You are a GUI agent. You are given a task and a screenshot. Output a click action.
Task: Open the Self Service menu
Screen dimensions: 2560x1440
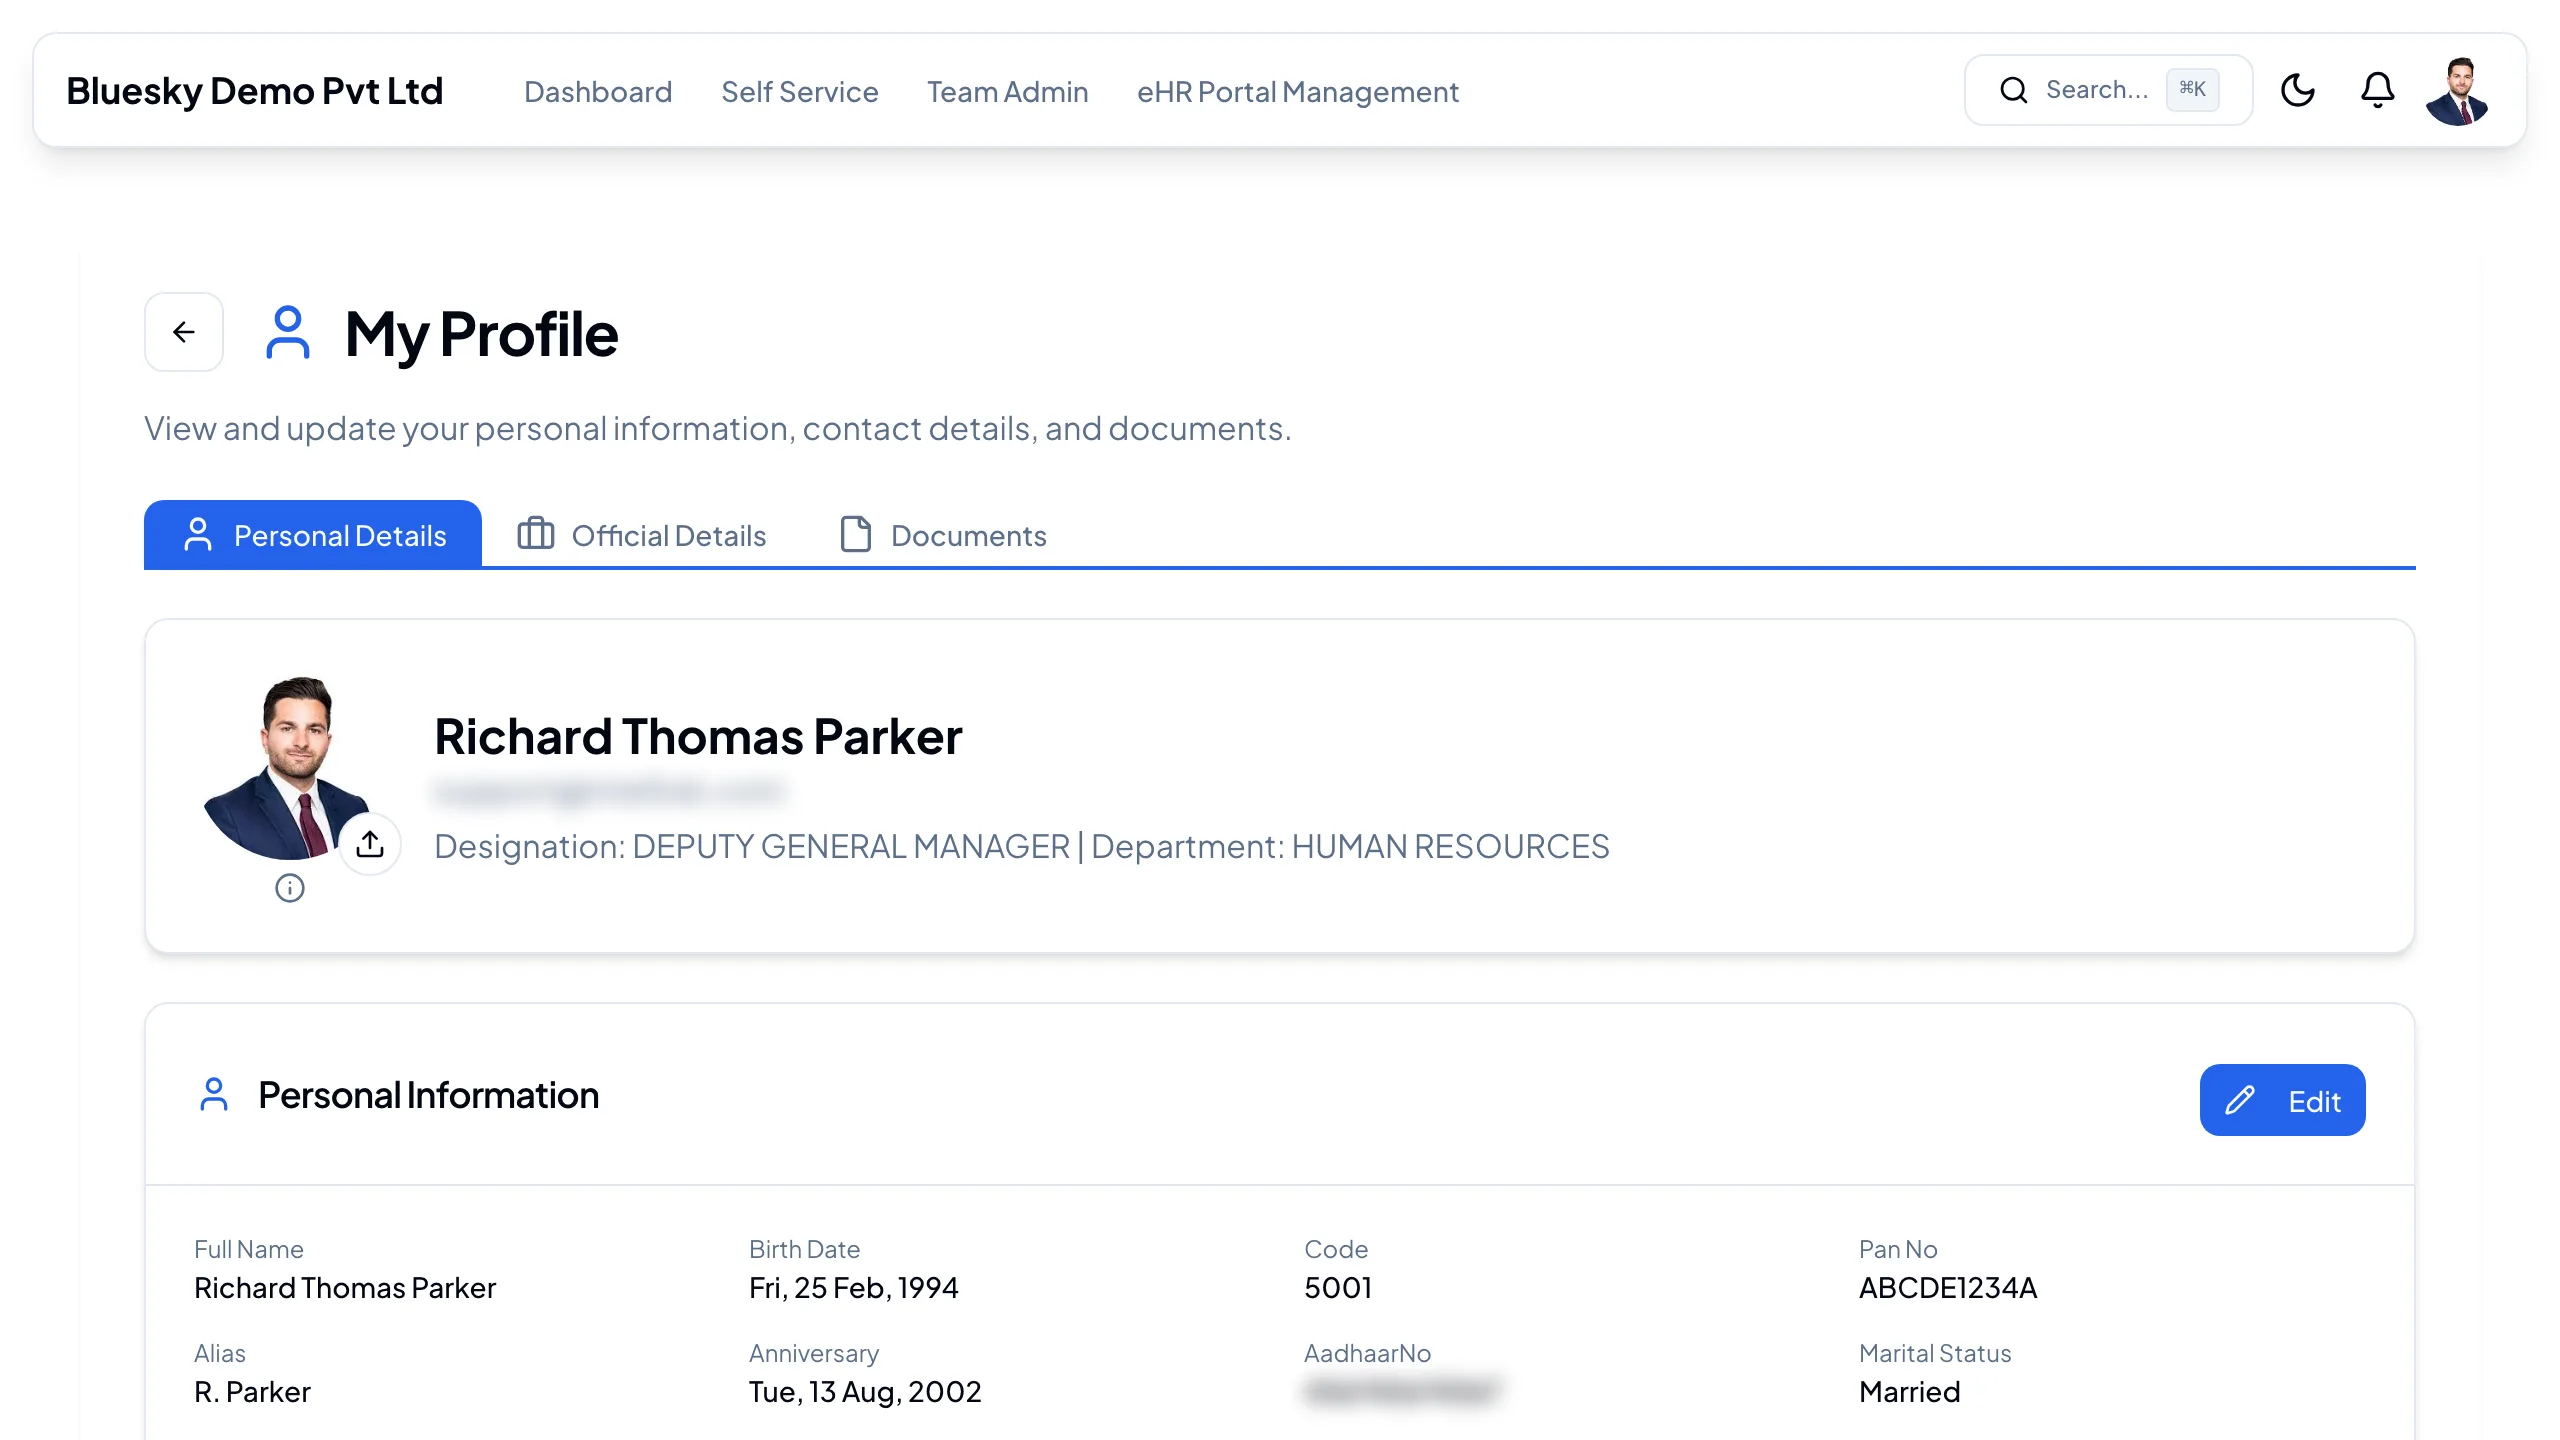800,91
